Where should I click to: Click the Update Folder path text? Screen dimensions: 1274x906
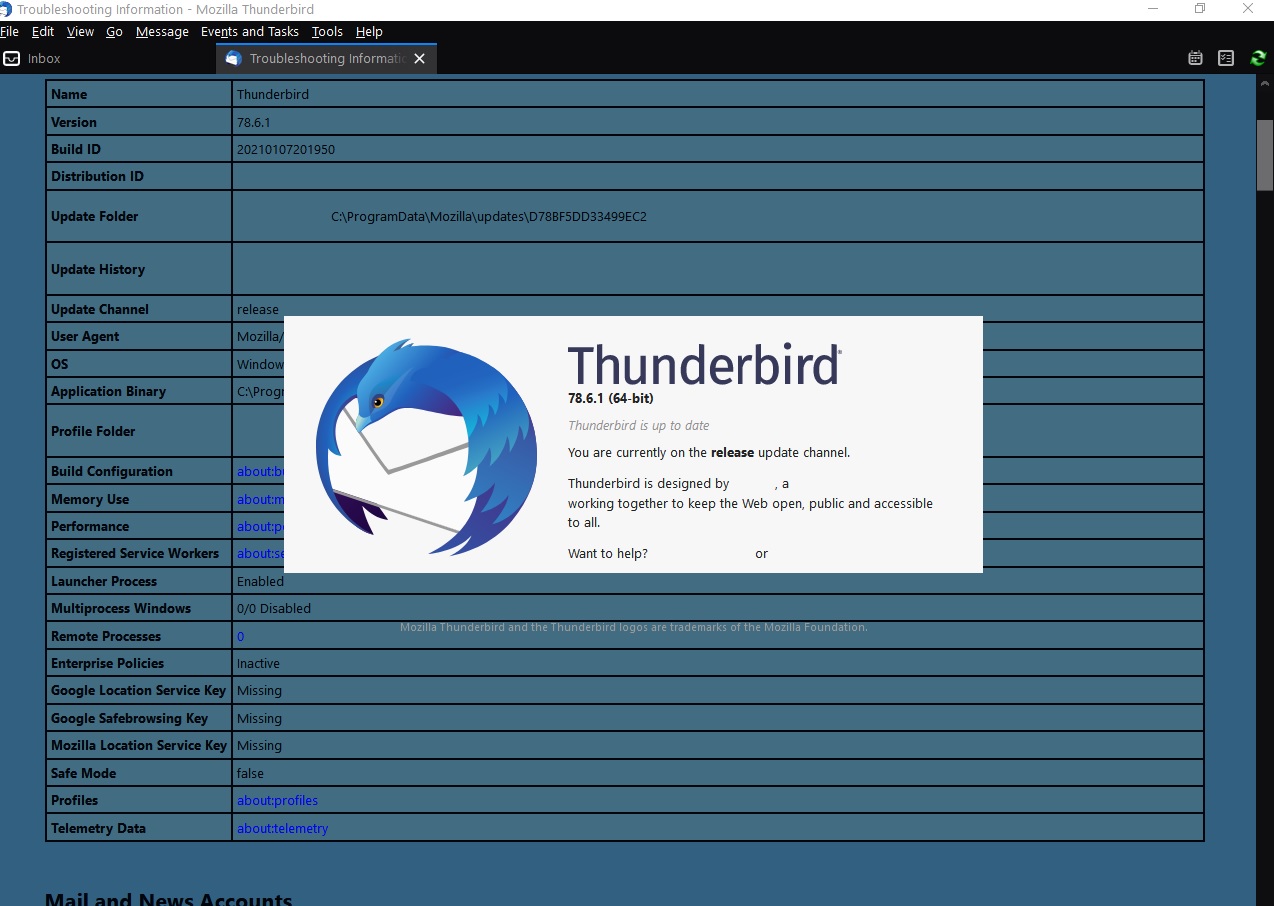pos(489,217)
